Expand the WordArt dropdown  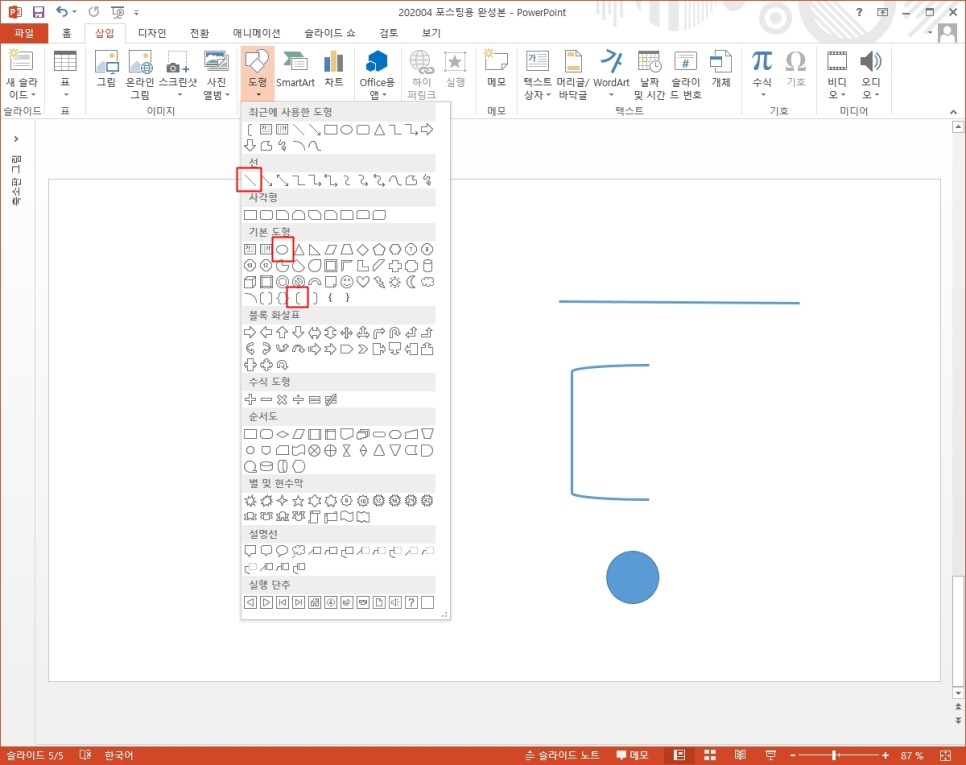(611, 94)
